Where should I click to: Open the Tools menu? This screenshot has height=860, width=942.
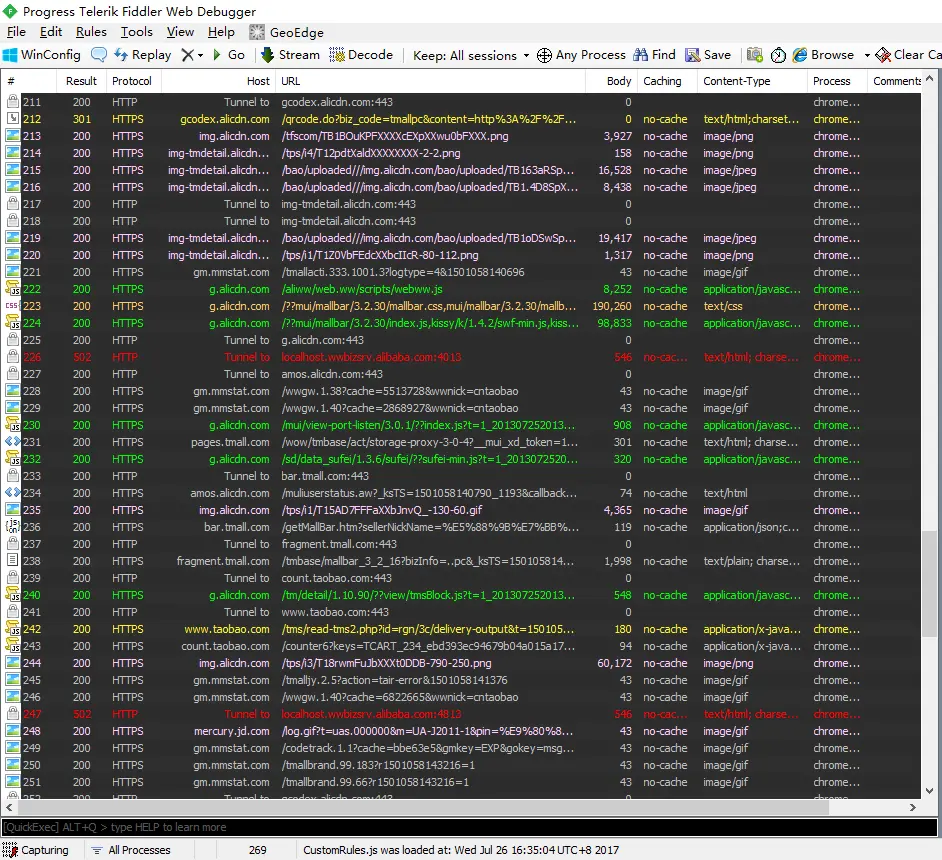coord(136,32)
